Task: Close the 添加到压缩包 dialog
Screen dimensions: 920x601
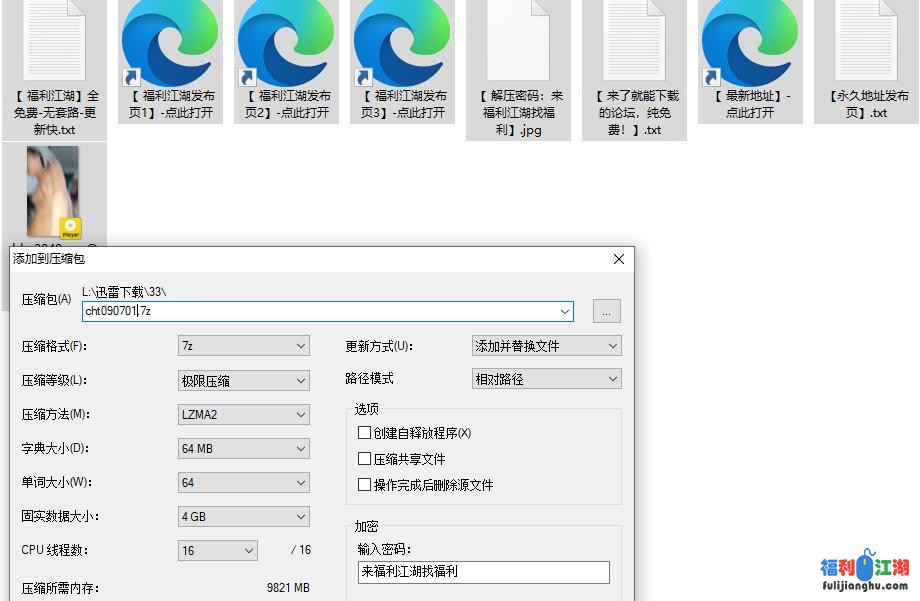Action: (619, 259)
